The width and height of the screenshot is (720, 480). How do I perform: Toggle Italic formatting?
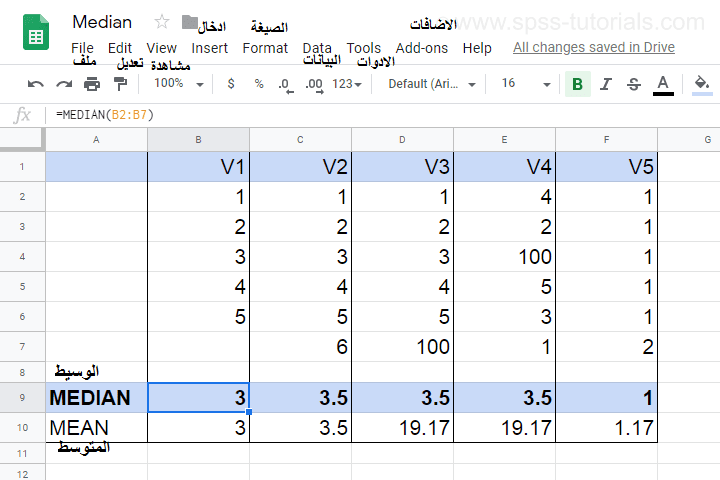tap(605, 84)
